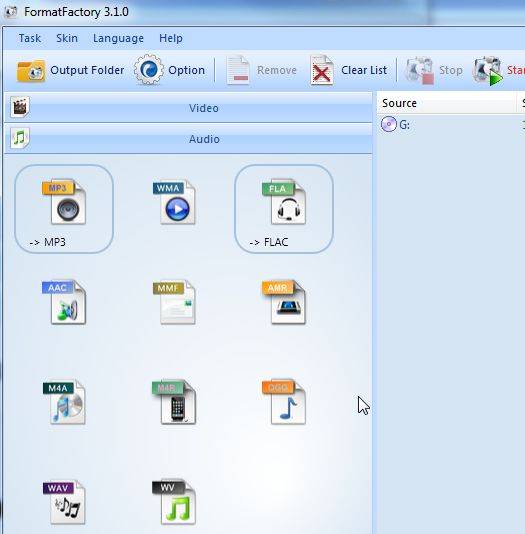Start the conversion
This screenshot has height=534, width=525.
498,70
